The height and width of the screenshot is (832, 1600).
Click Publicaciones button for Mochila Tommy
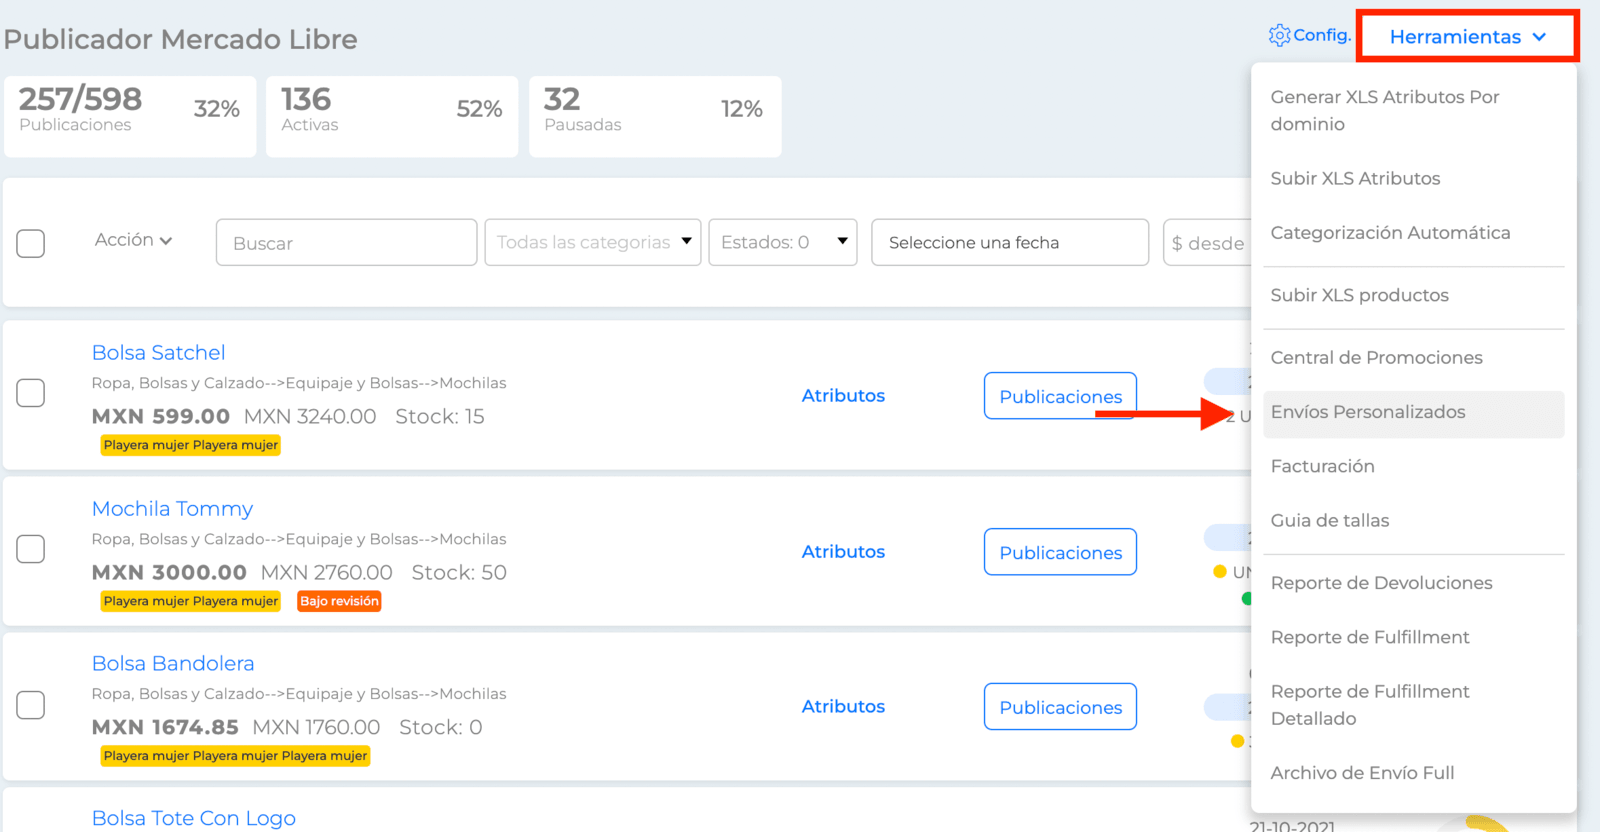(x=1060, y=552)
